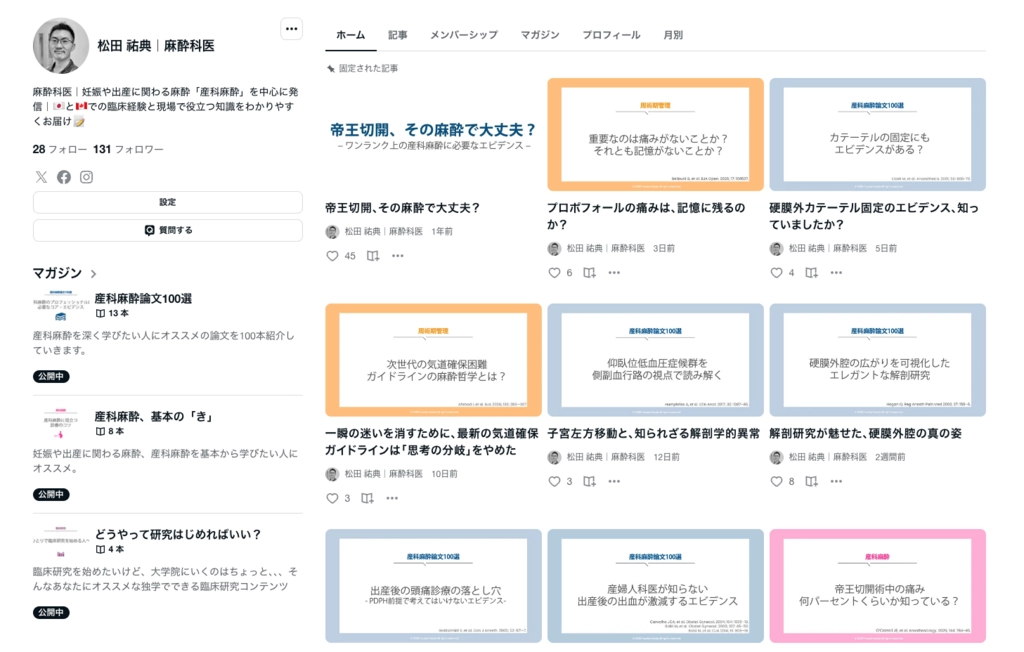Open the 28 フォロー list

(59, 149)
